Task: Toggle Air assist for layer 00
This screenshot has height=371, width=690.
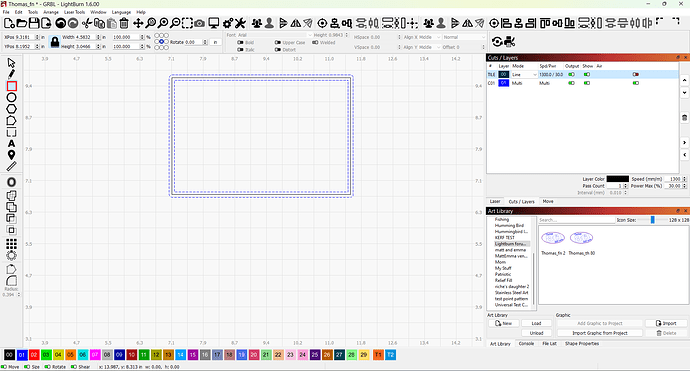Action: pyautogui.click(x=635, y=74)
